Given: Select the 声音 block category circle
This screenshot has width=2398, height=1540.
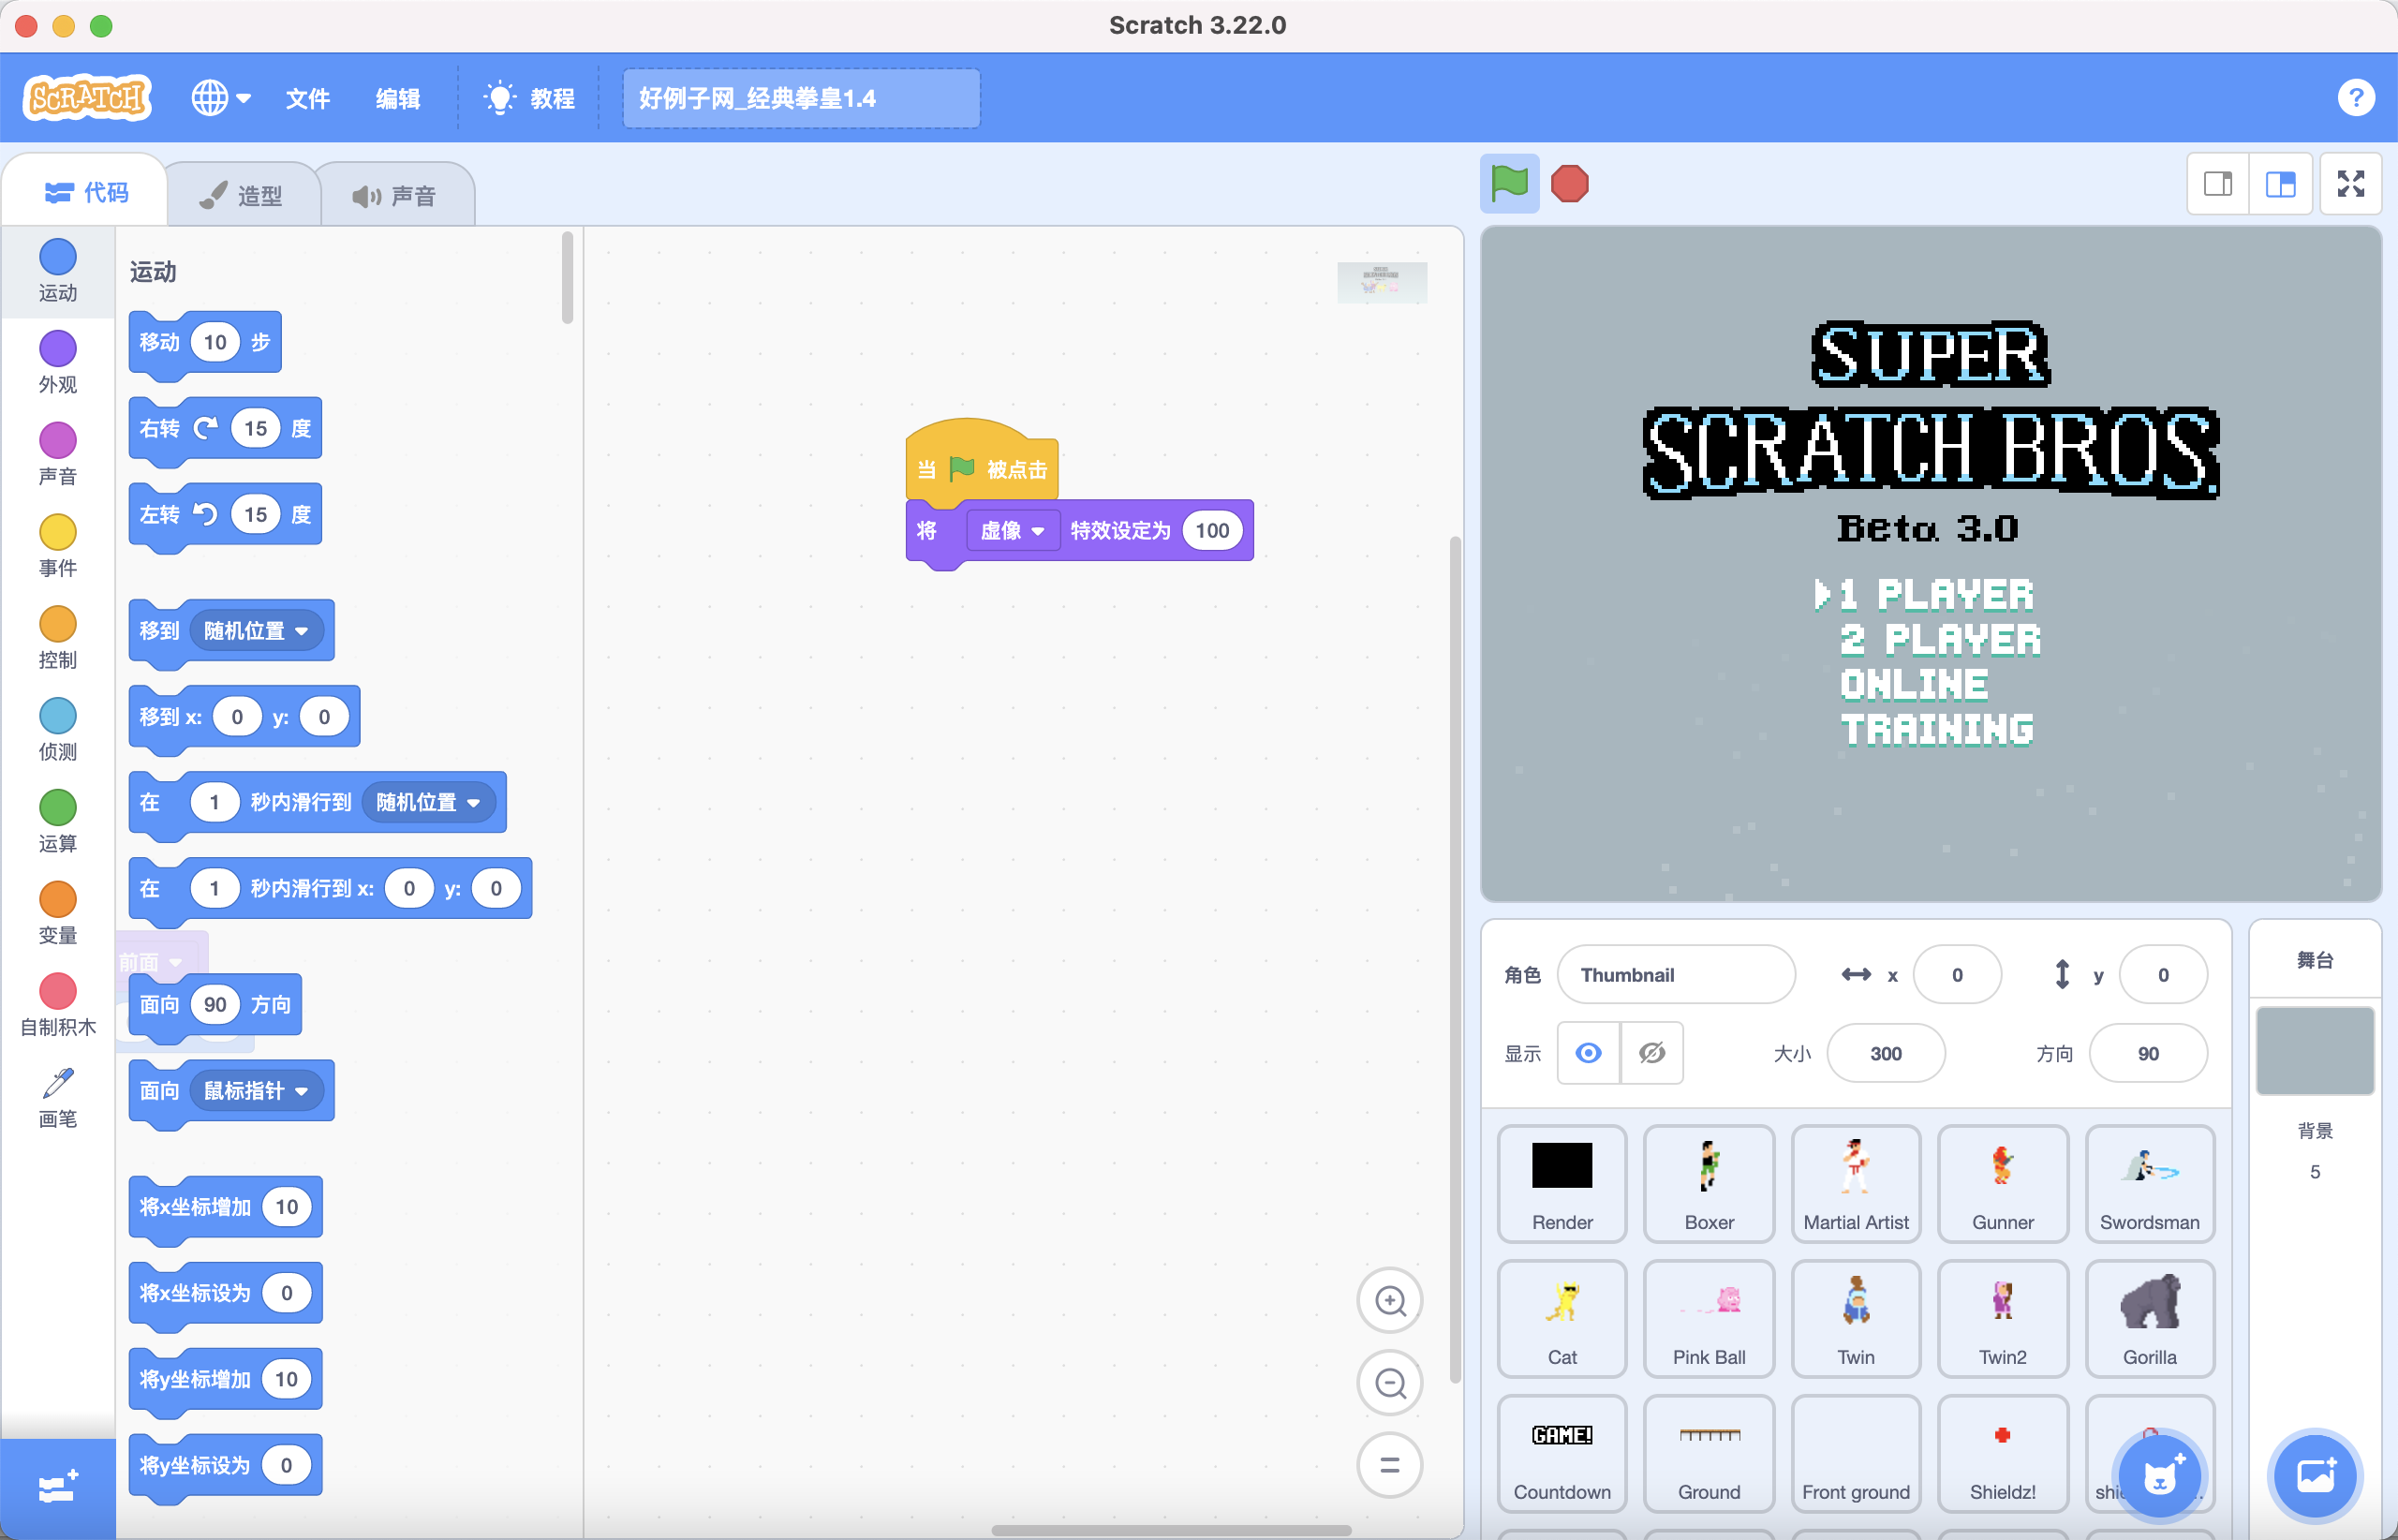Looking at the screenshot, I should [x=58, y=440].
